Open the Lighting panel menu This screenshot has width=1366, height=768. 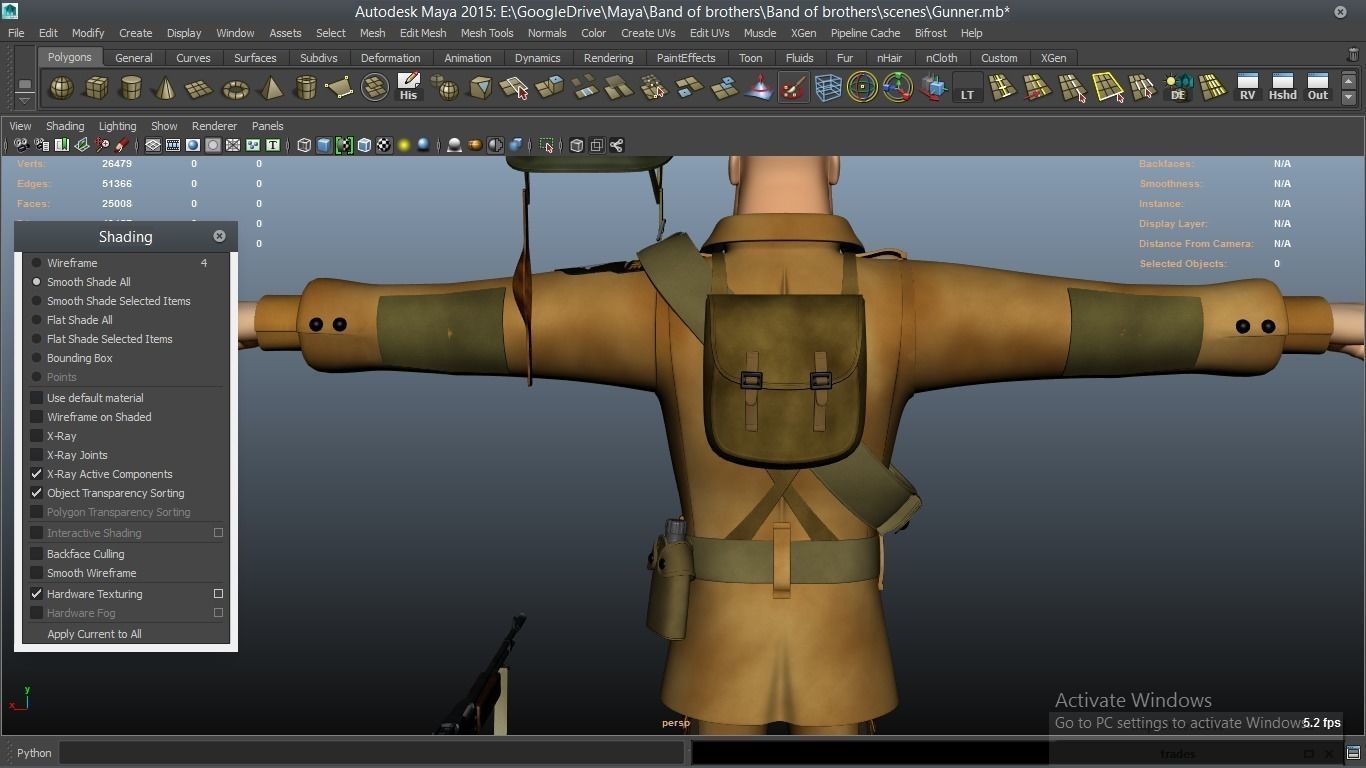pos(117,126)
